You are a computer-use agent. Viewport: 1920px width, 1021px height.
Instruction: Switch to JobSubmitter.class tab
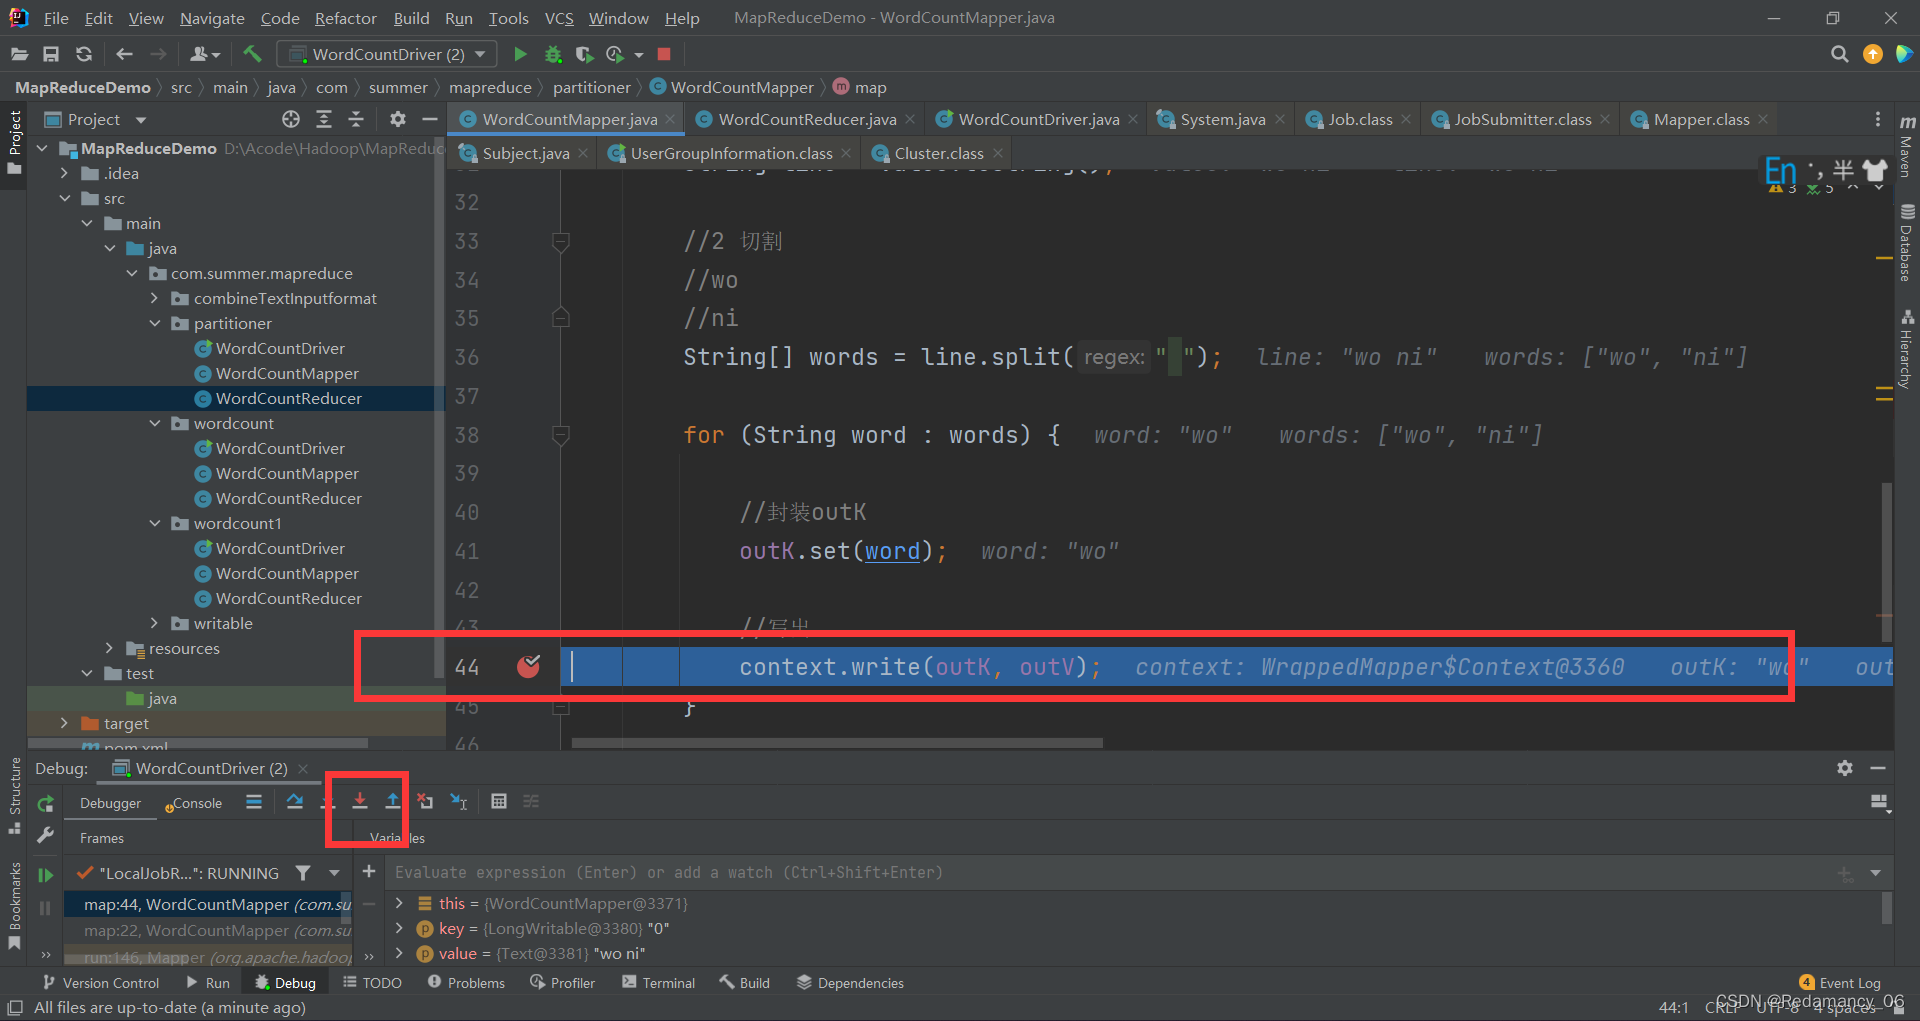1522,119
